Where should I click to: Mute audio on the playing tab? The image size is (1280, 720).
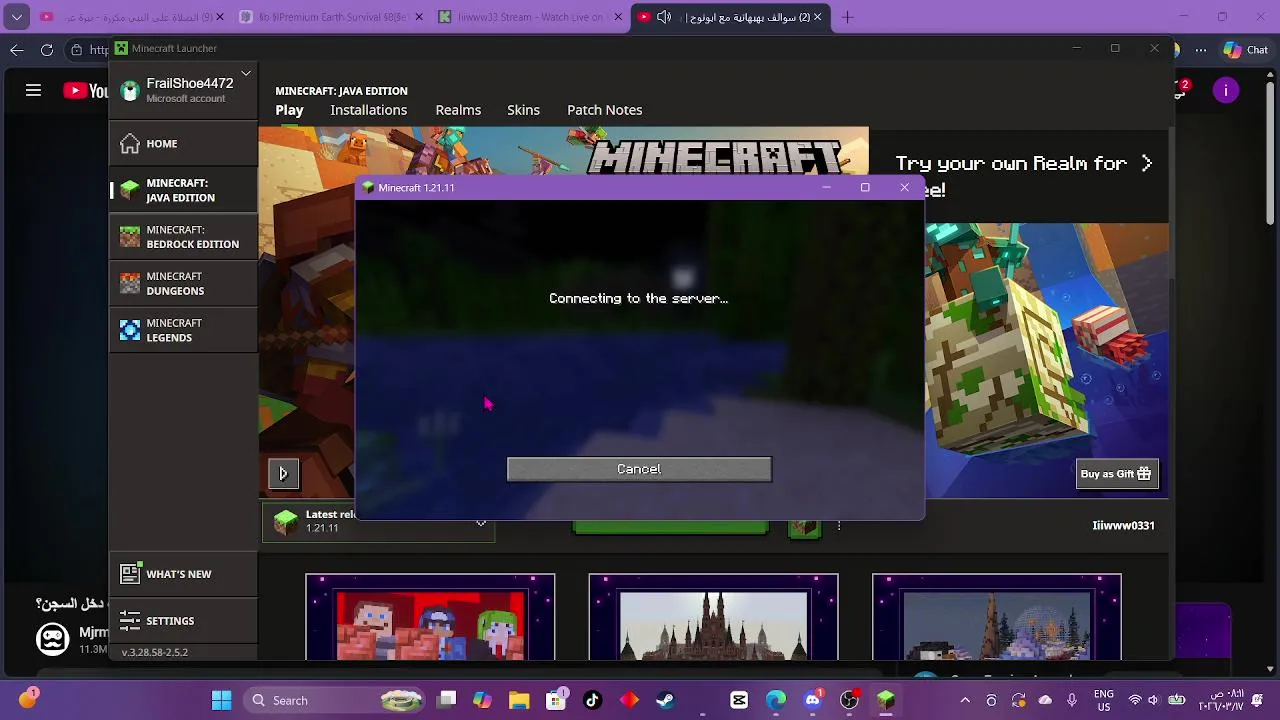pyautogui.click(x=664, y=17)
